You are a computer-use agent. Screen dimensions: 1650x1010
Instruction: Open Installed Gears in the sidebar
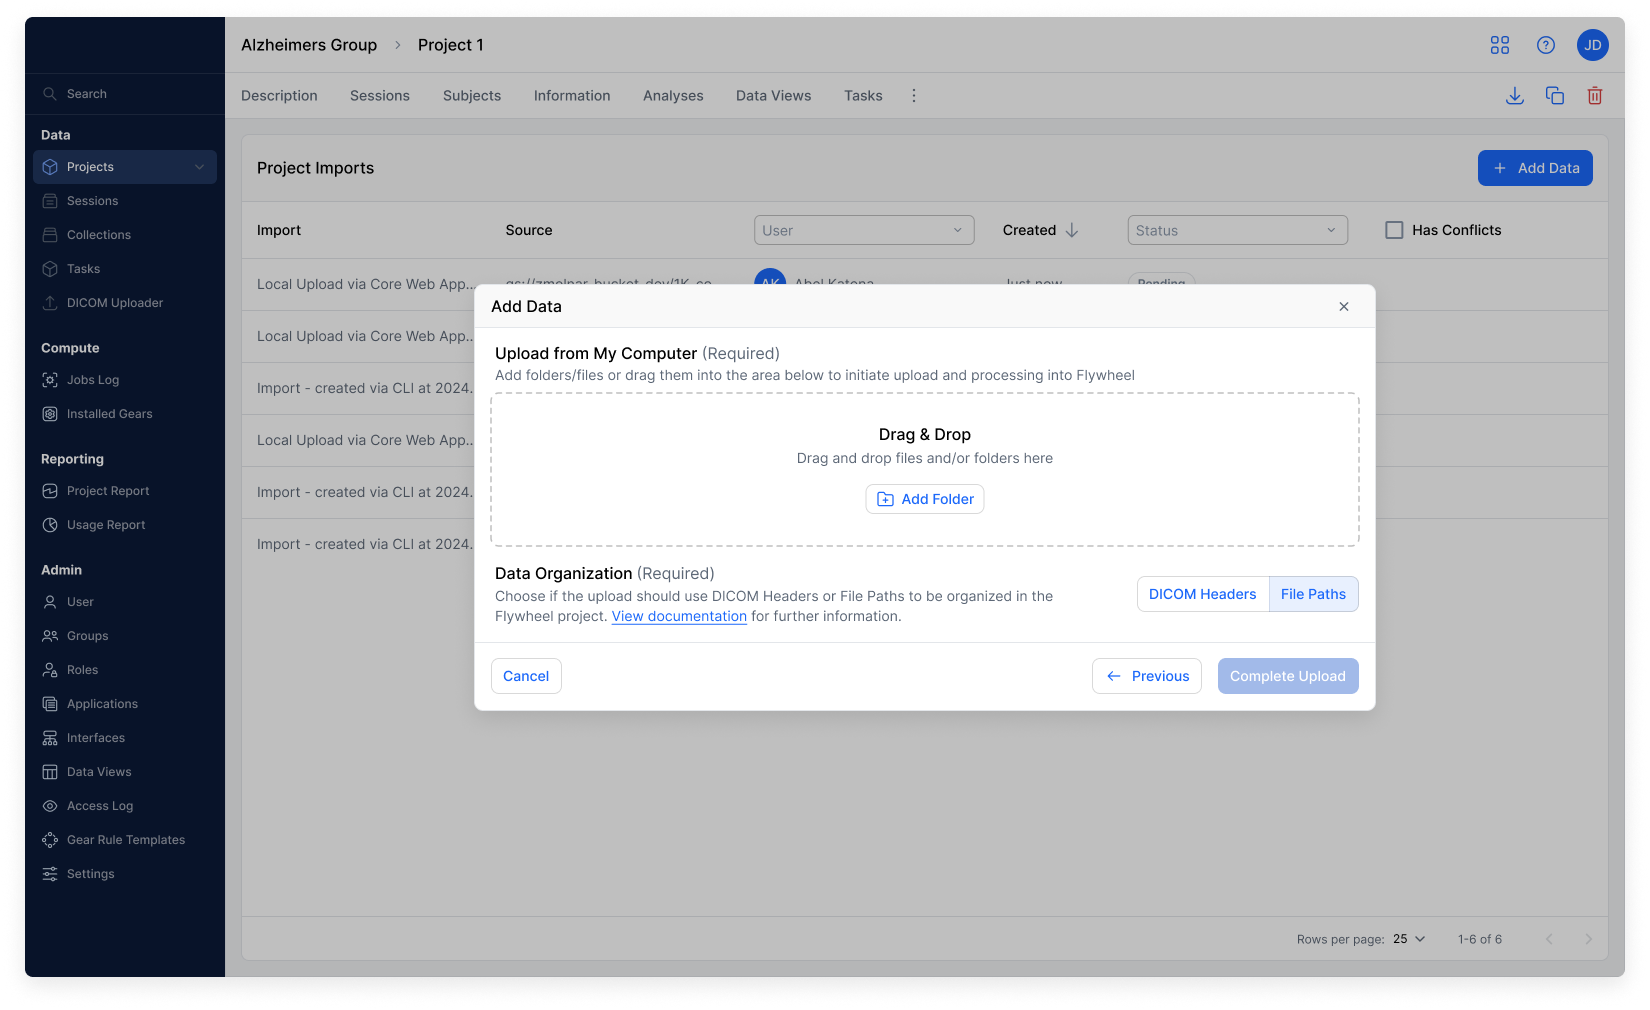(x=125, y=414)
